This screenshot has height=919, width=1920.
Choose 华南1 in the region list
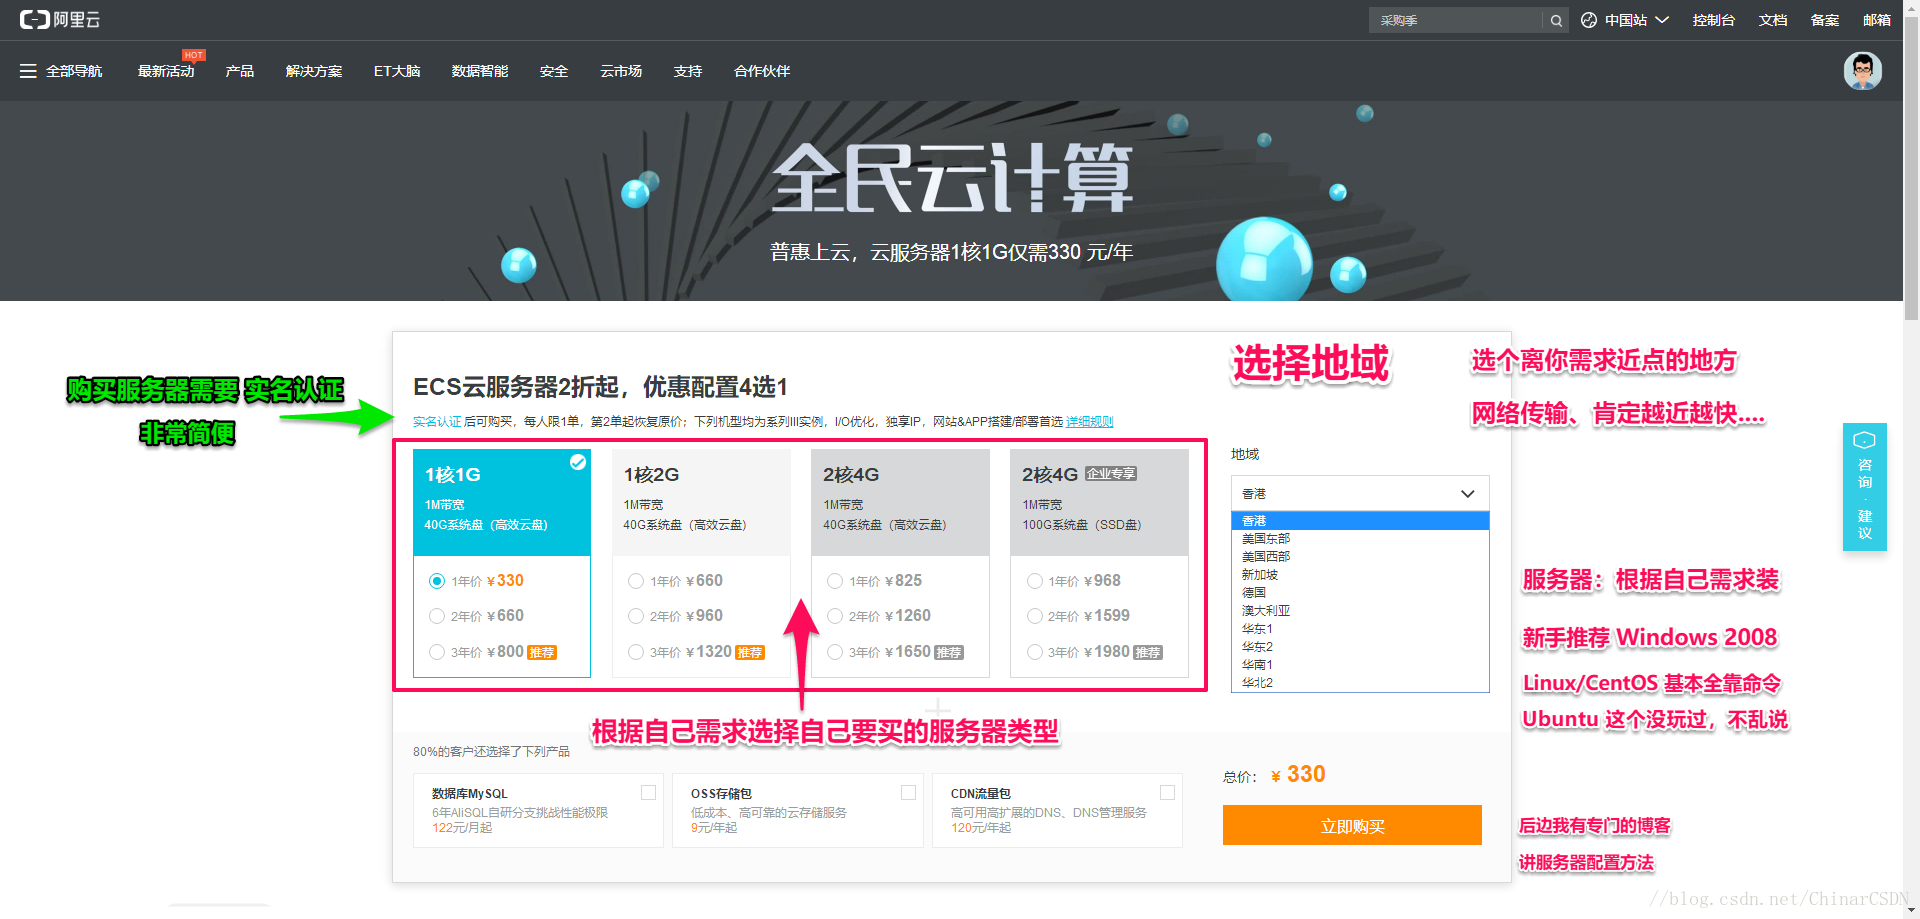pyautogui.click(x=1360, y=665)
